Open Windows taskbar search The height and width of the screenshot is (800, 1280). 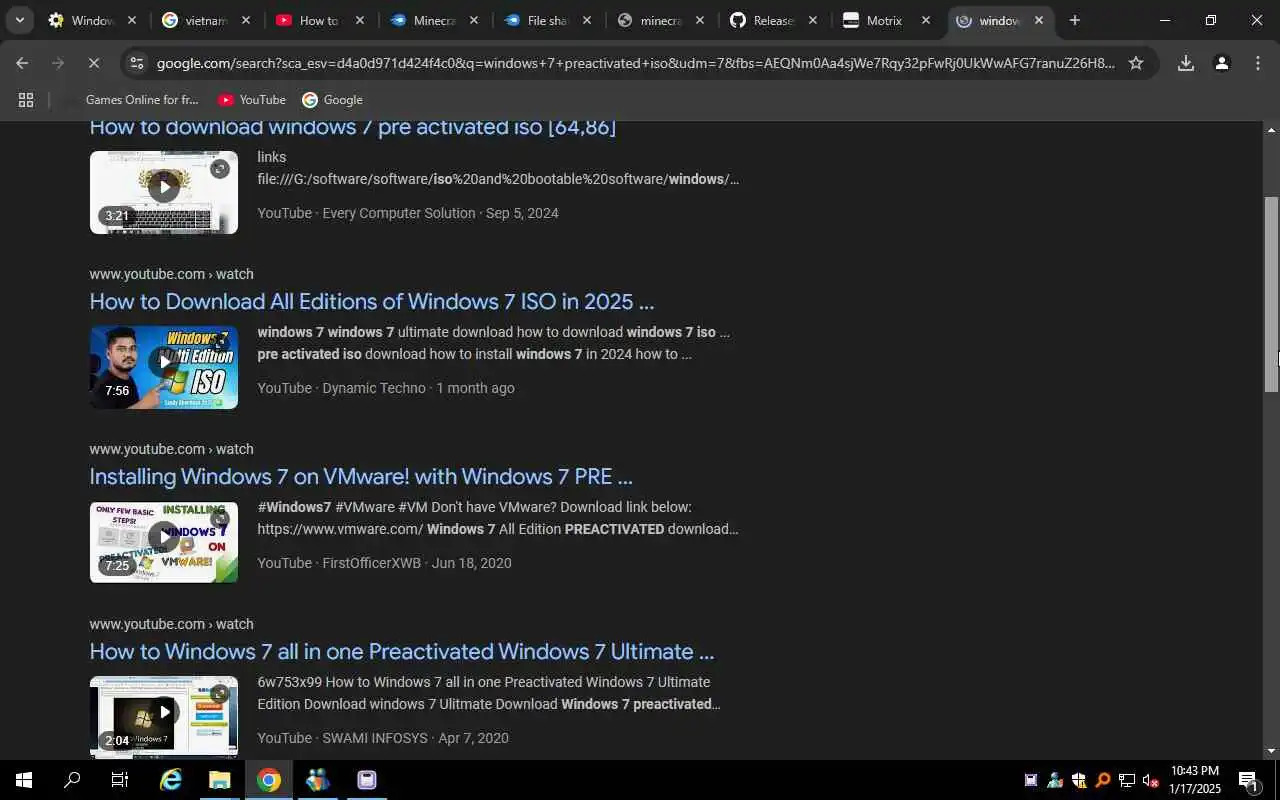pyautogui.click(x=72, y=780)
